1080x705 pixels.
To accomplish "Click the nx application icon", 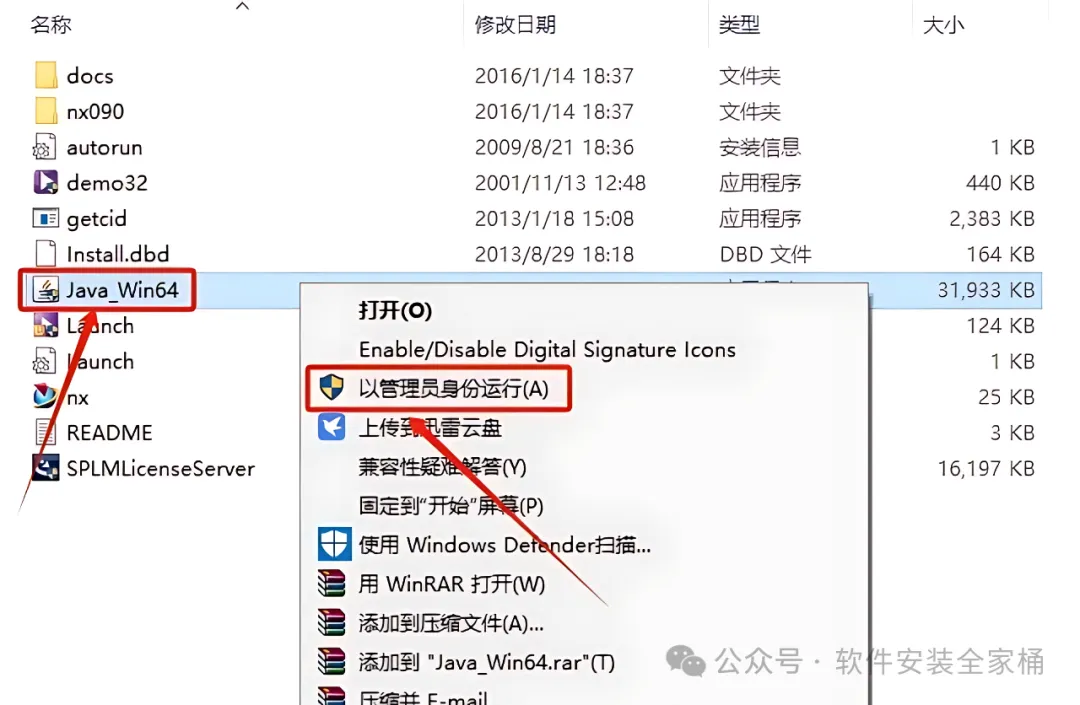I will pyautogui.click(x=46, y=397).
